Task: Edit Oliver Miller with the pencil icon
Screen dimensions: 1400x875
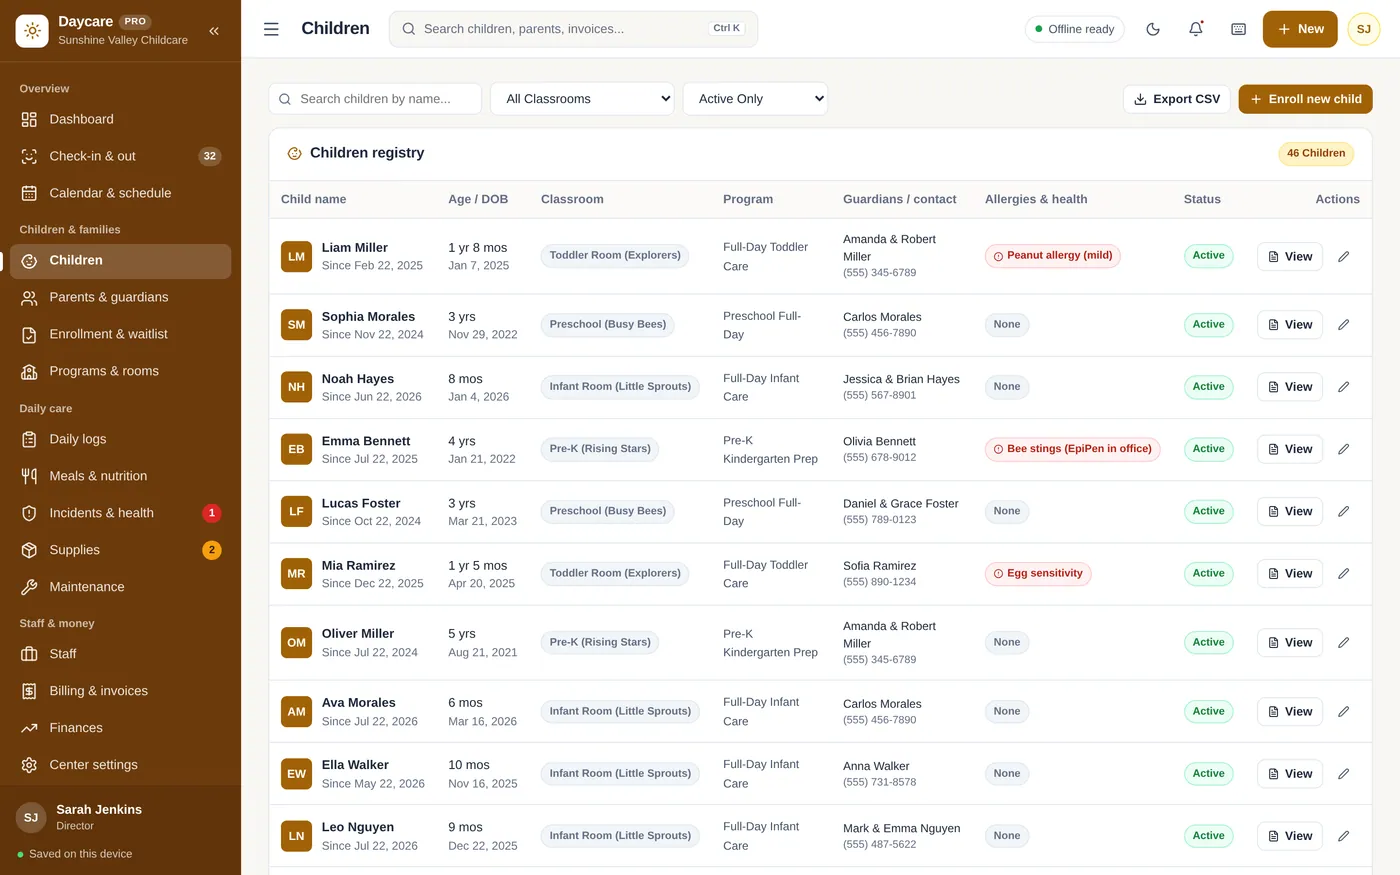Action: click(1344, 643)
